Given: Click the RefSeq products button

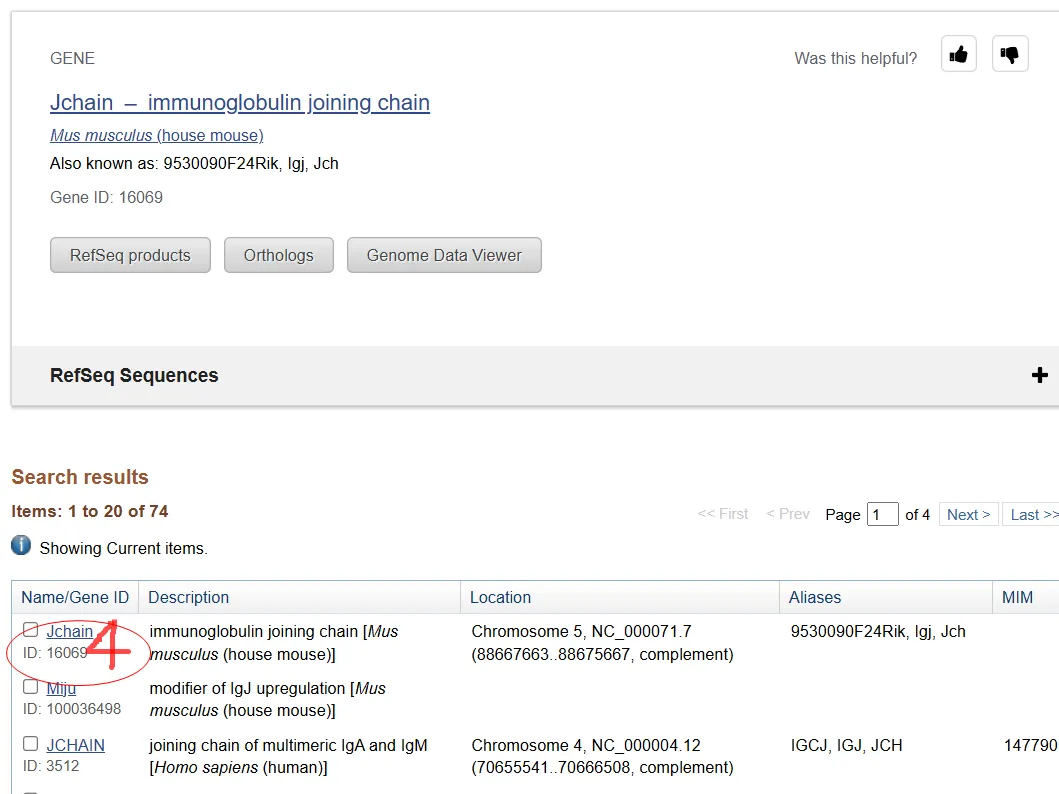Looking at the screenshot, I should (x=130, y=255).
